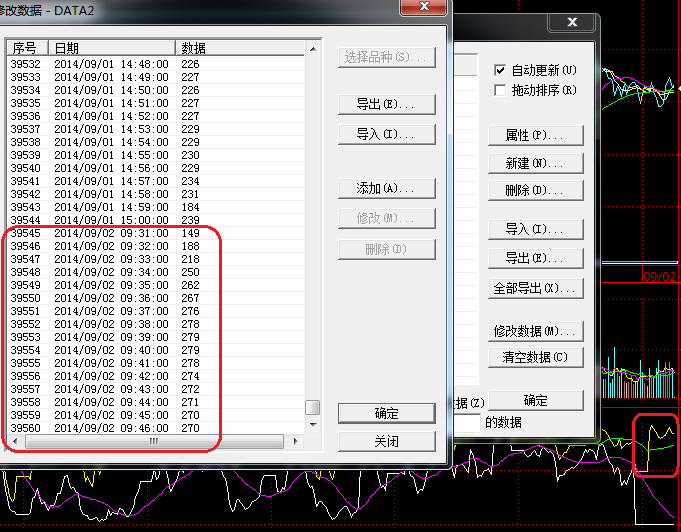This screenshot has height=532, width=681.
Task: Select row 39559 dated 09:45:00
Action: pos(155,415)
